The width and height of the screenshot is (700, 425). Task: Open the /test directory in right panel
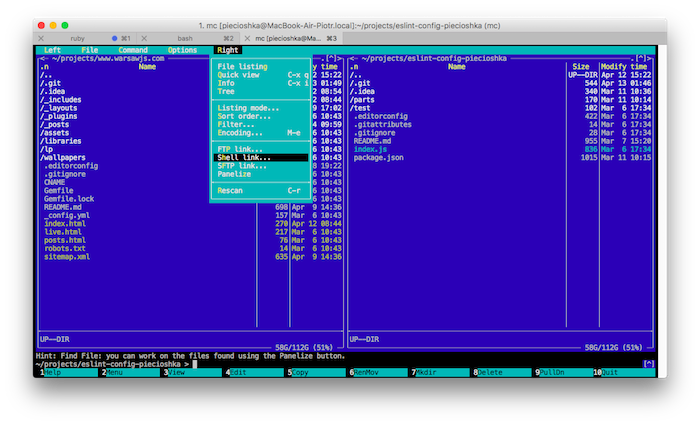click(x=360, y=107)
